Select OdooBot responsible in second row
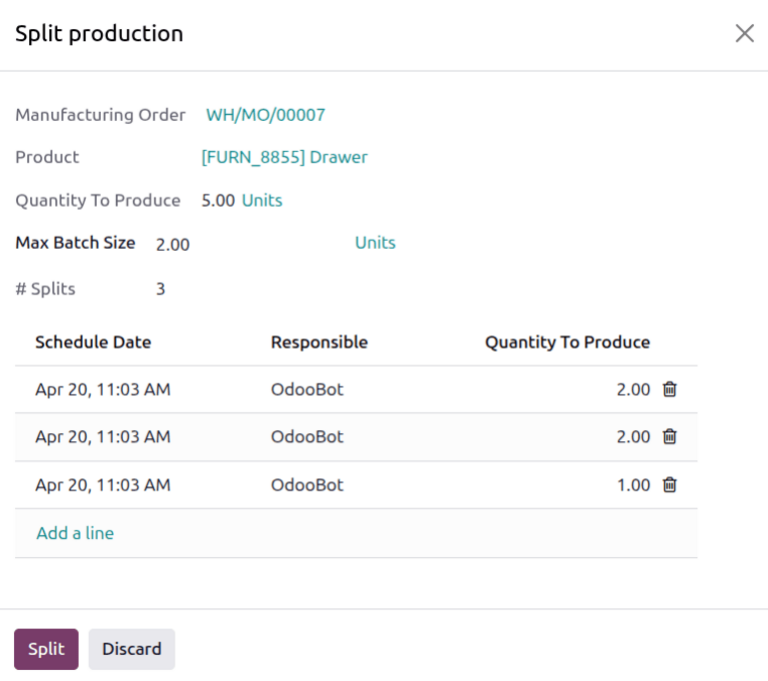Image resolution: width=768 pixels, height=681 pixels. (x=307, y=437)
